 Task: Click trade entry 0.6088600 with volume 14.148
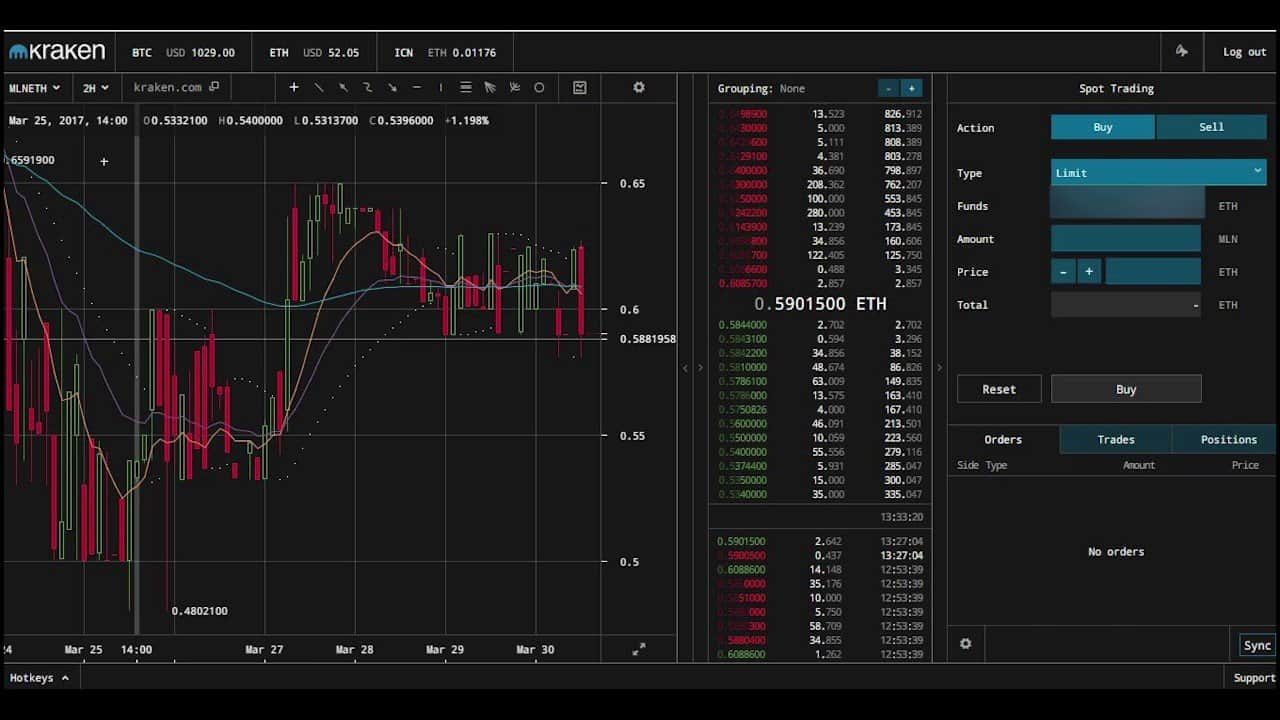coord(820,570)
